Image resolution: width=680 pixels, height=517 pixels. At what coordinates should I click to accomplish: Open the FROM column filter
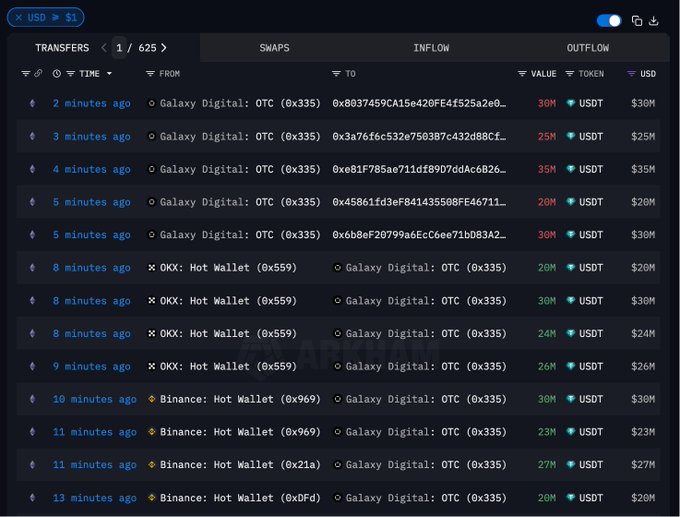tap(150, 74)
